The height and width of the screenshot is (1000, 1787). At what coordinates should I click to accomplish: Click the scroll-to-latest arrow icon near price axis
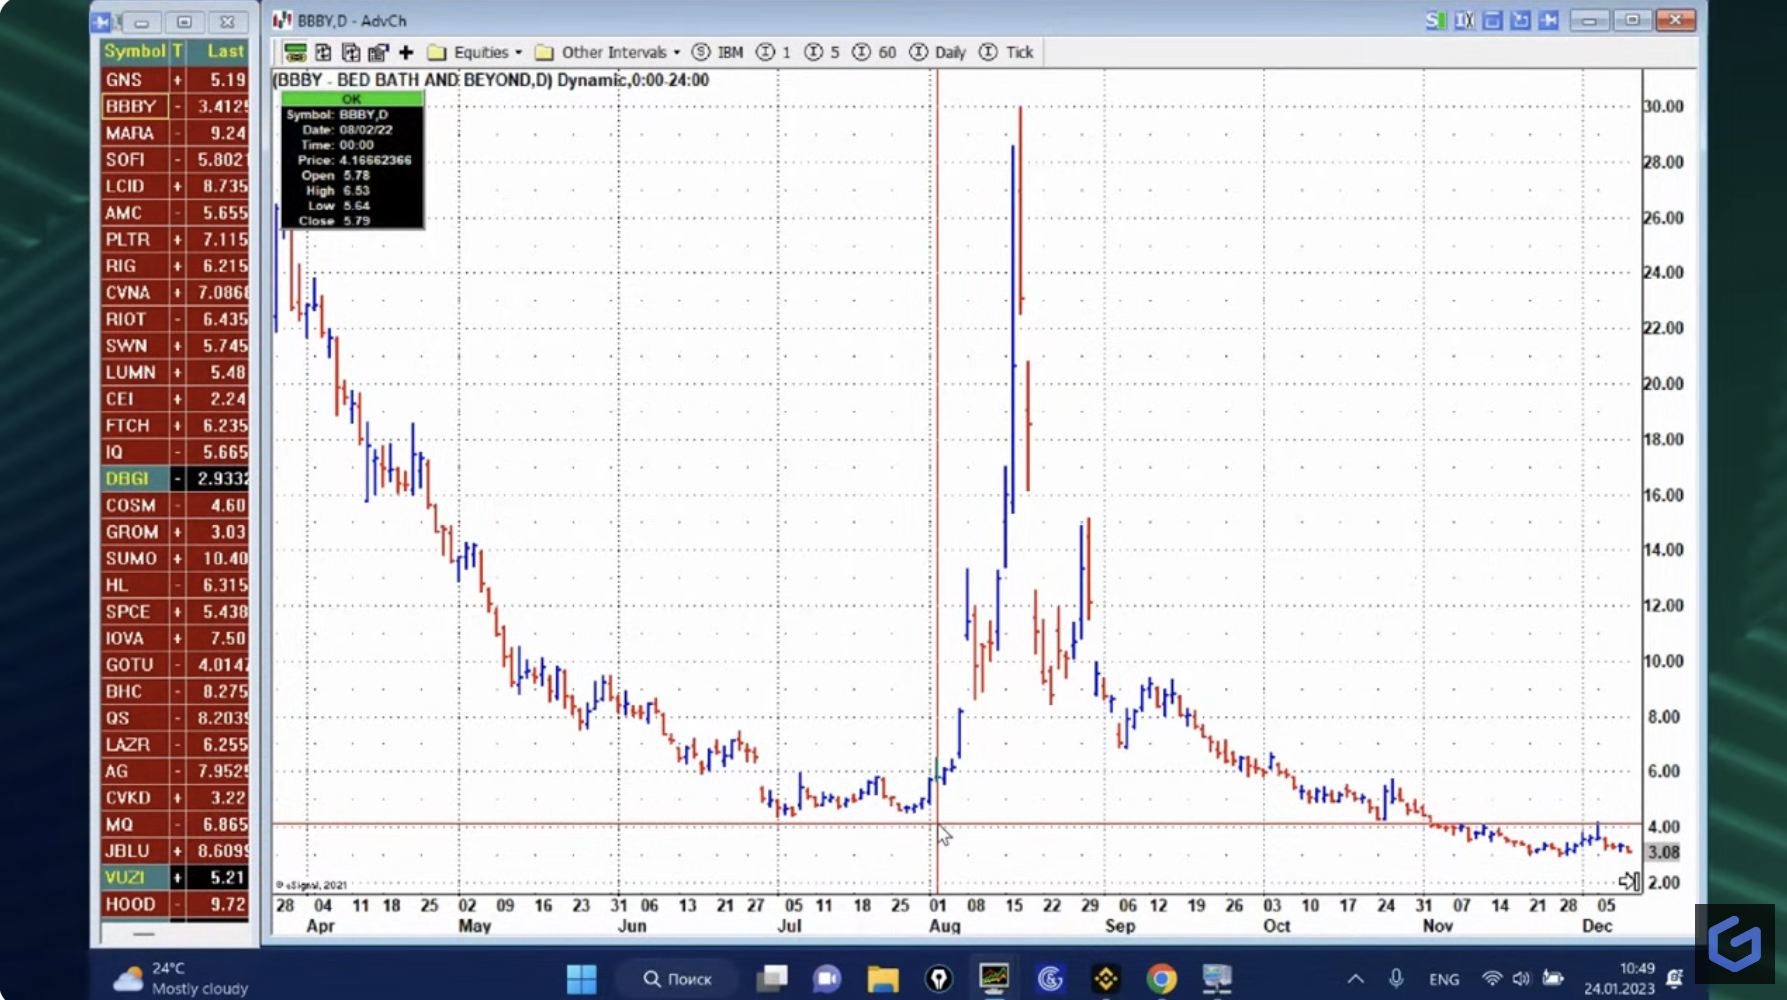[1629, 881]
